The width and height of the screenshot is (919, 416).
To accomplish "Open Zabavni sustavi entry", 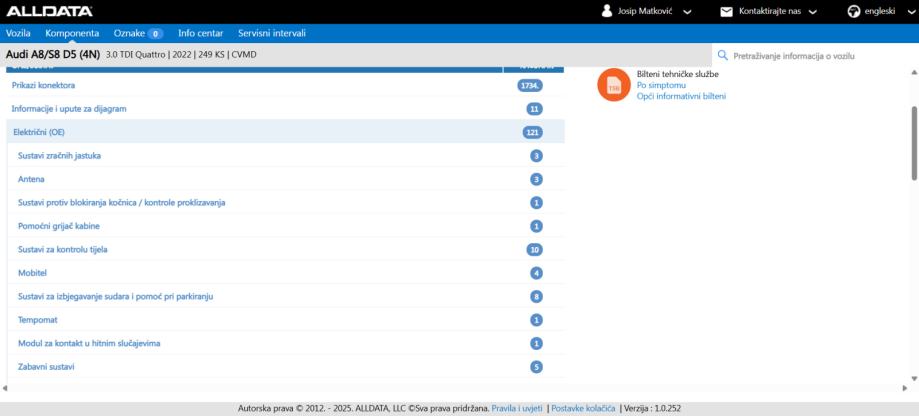I will [46, 367].
